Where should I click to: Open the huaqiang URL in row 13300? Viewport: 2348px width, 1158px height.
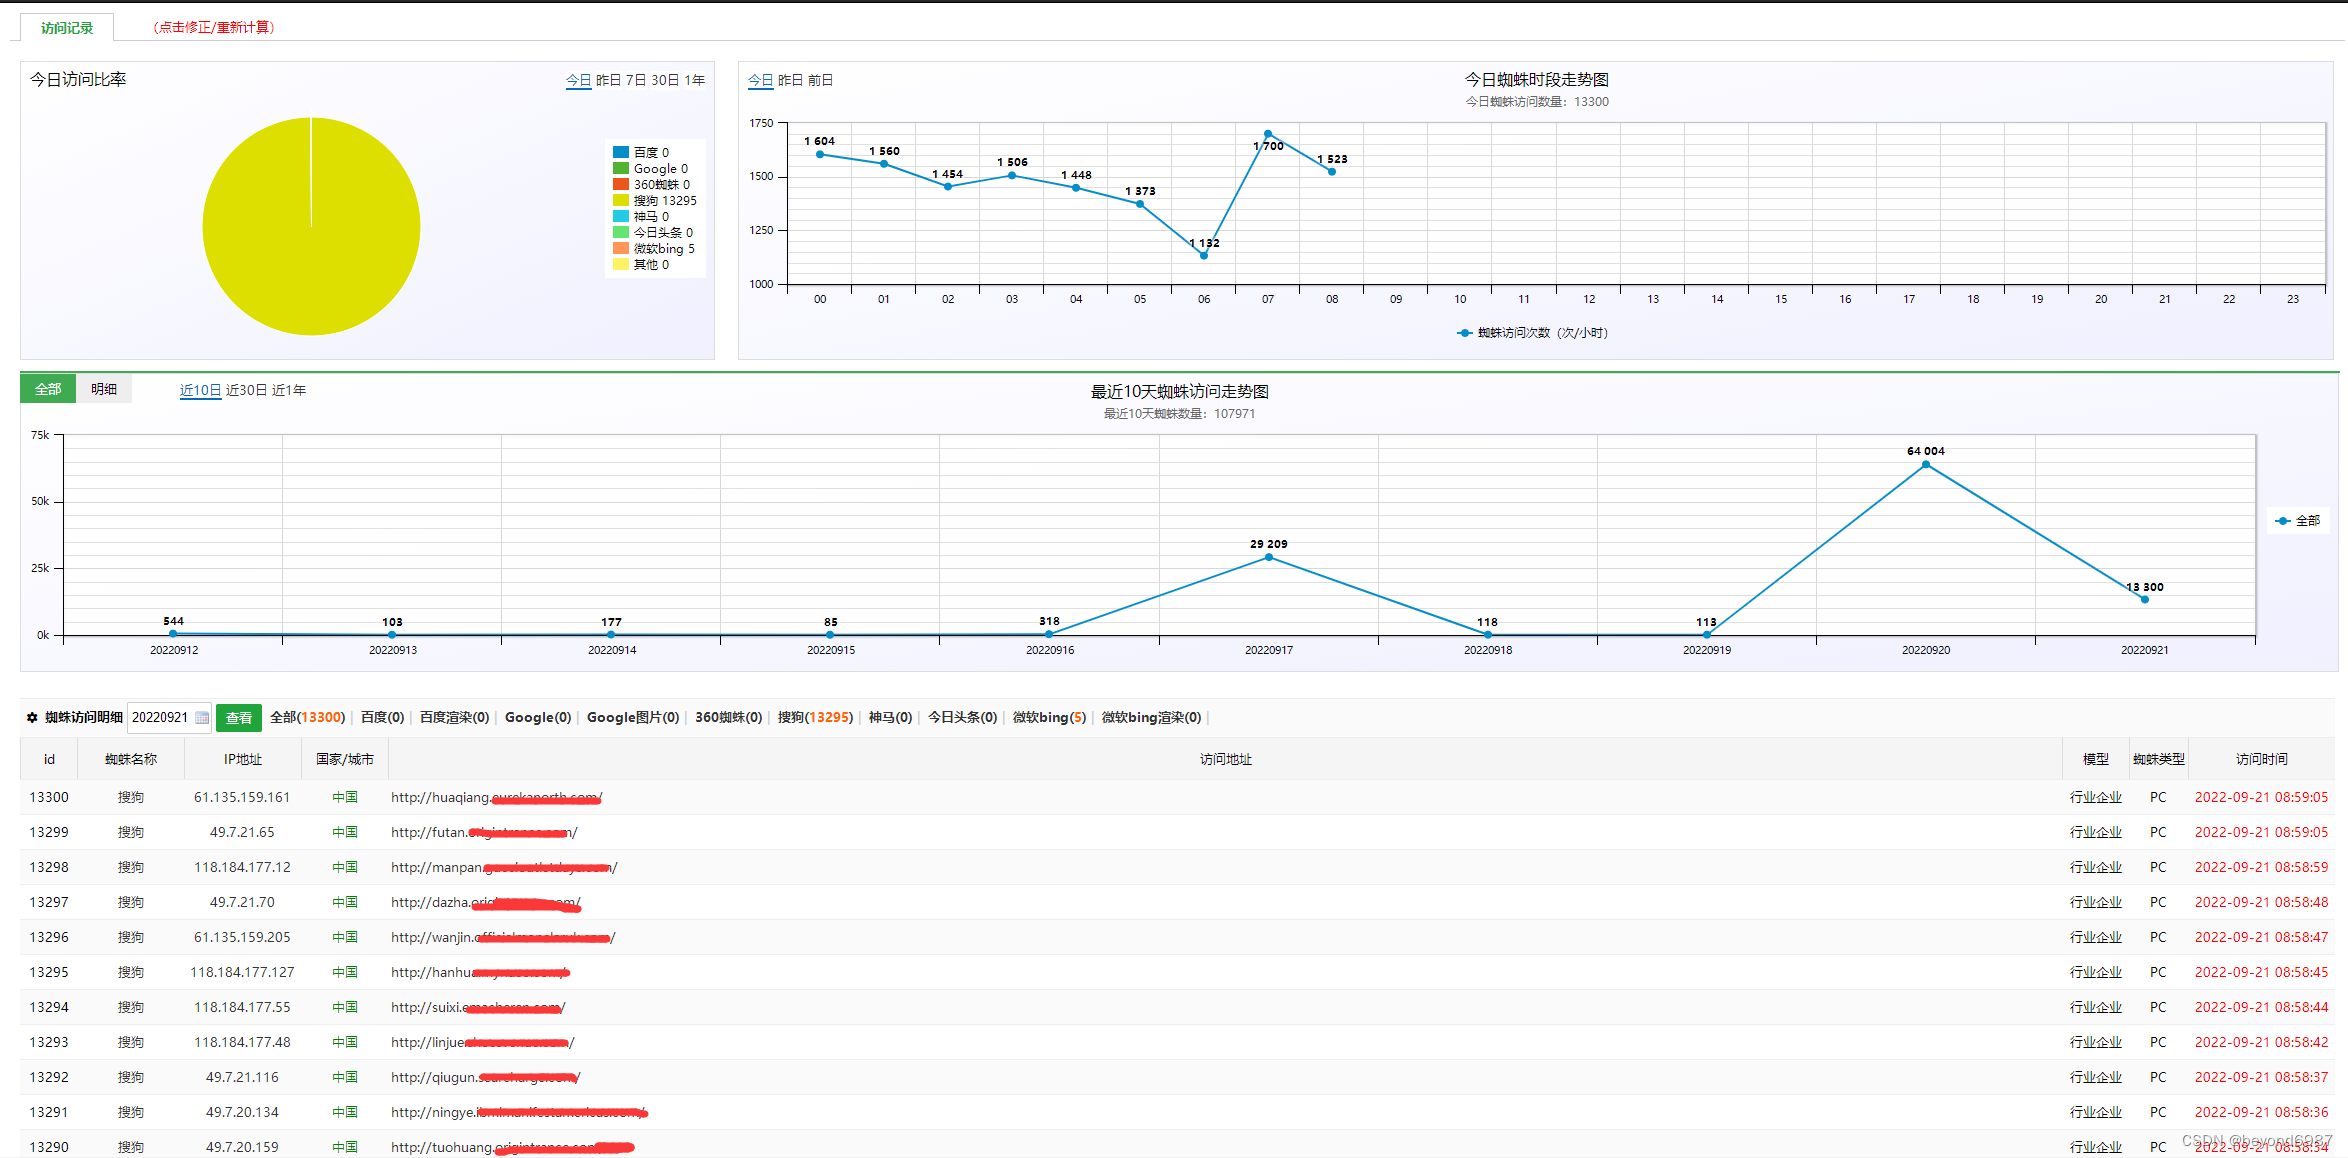497,797
